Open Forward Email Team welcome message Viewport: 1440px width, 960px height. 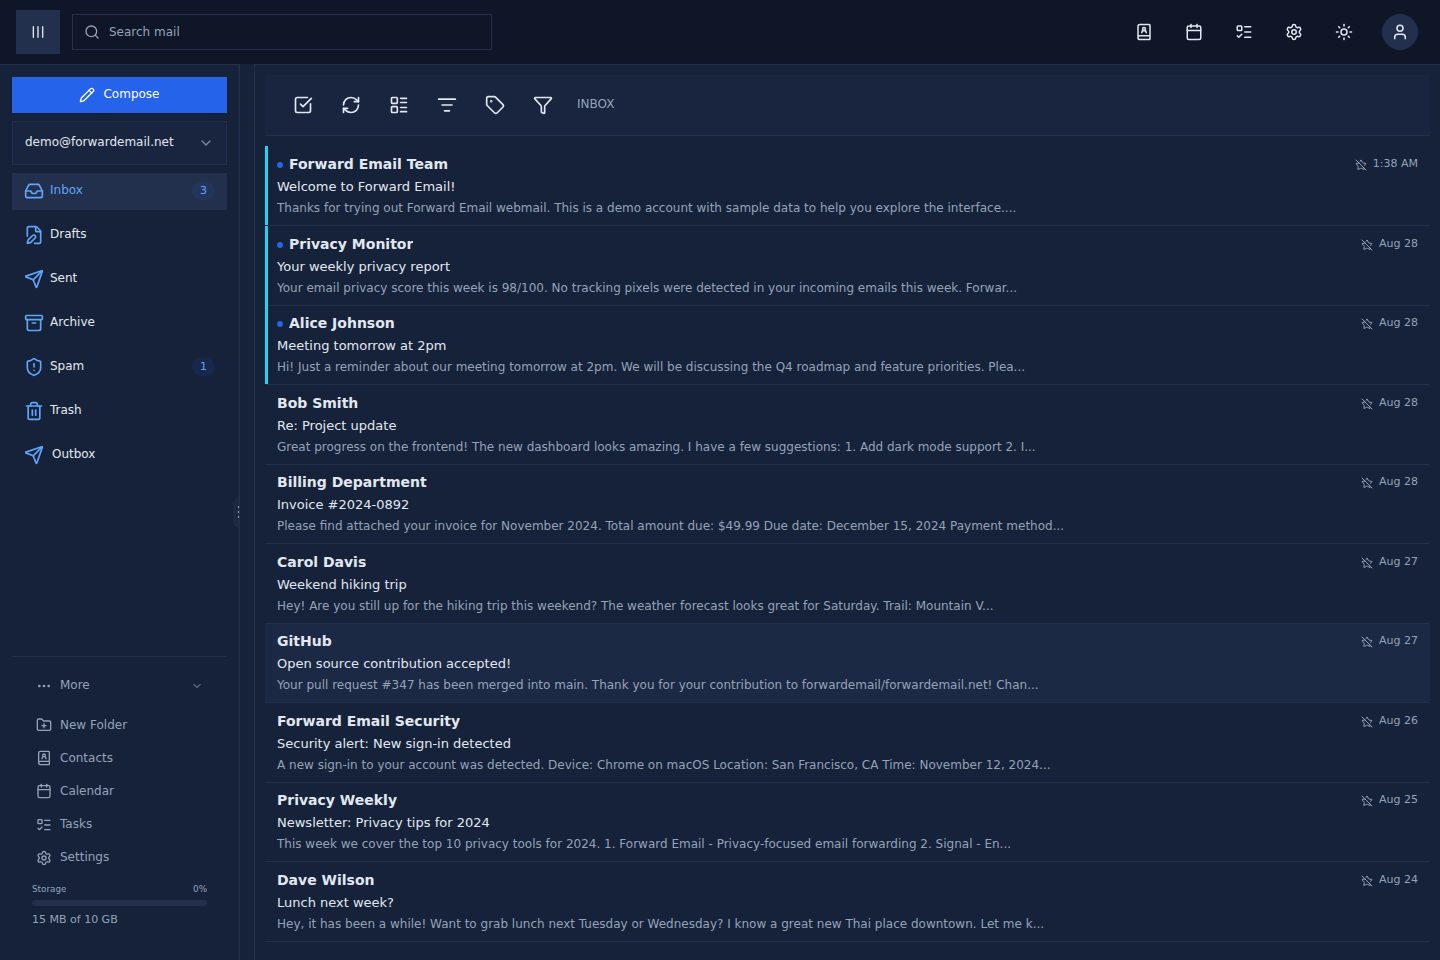click(x=847, y=186)
